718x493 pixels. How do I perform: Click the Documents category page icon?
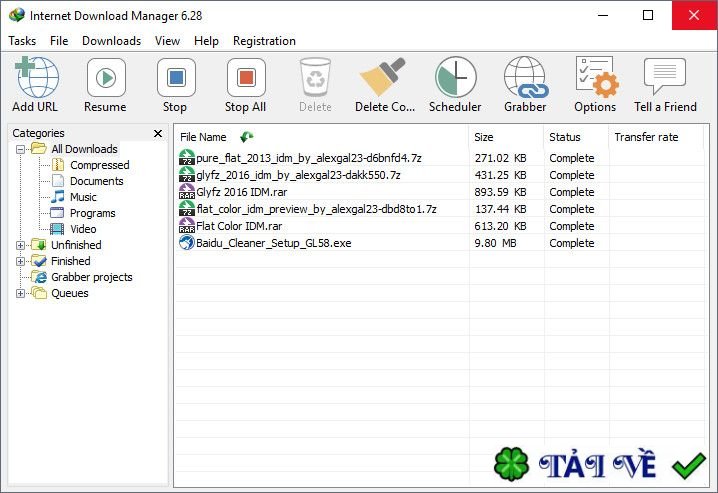point(58,180)
